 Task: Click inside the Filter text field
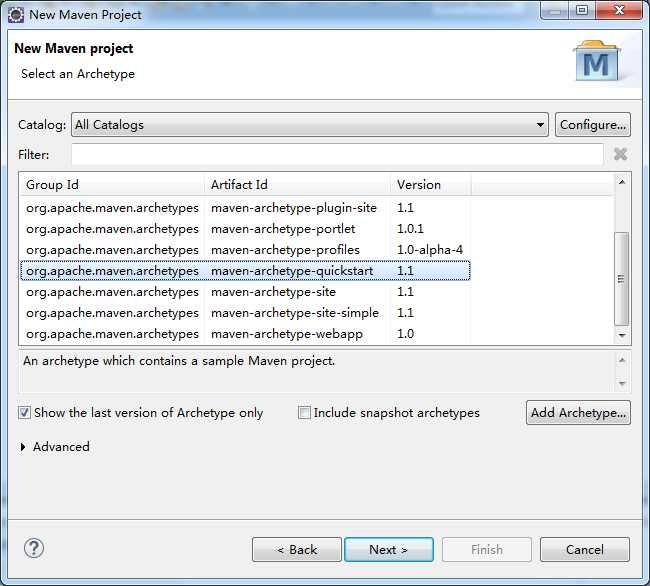click(337, 155)
